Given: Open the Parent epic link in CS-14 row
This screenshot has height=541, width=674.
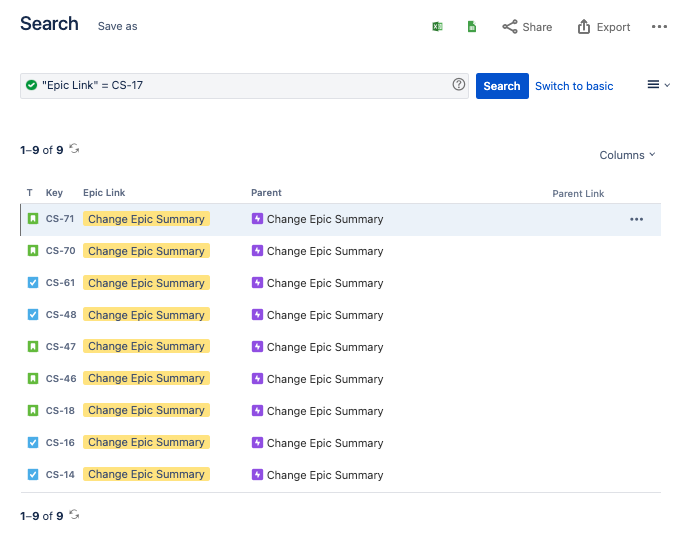Looking at the screenshot, I should tap(325, 475).
